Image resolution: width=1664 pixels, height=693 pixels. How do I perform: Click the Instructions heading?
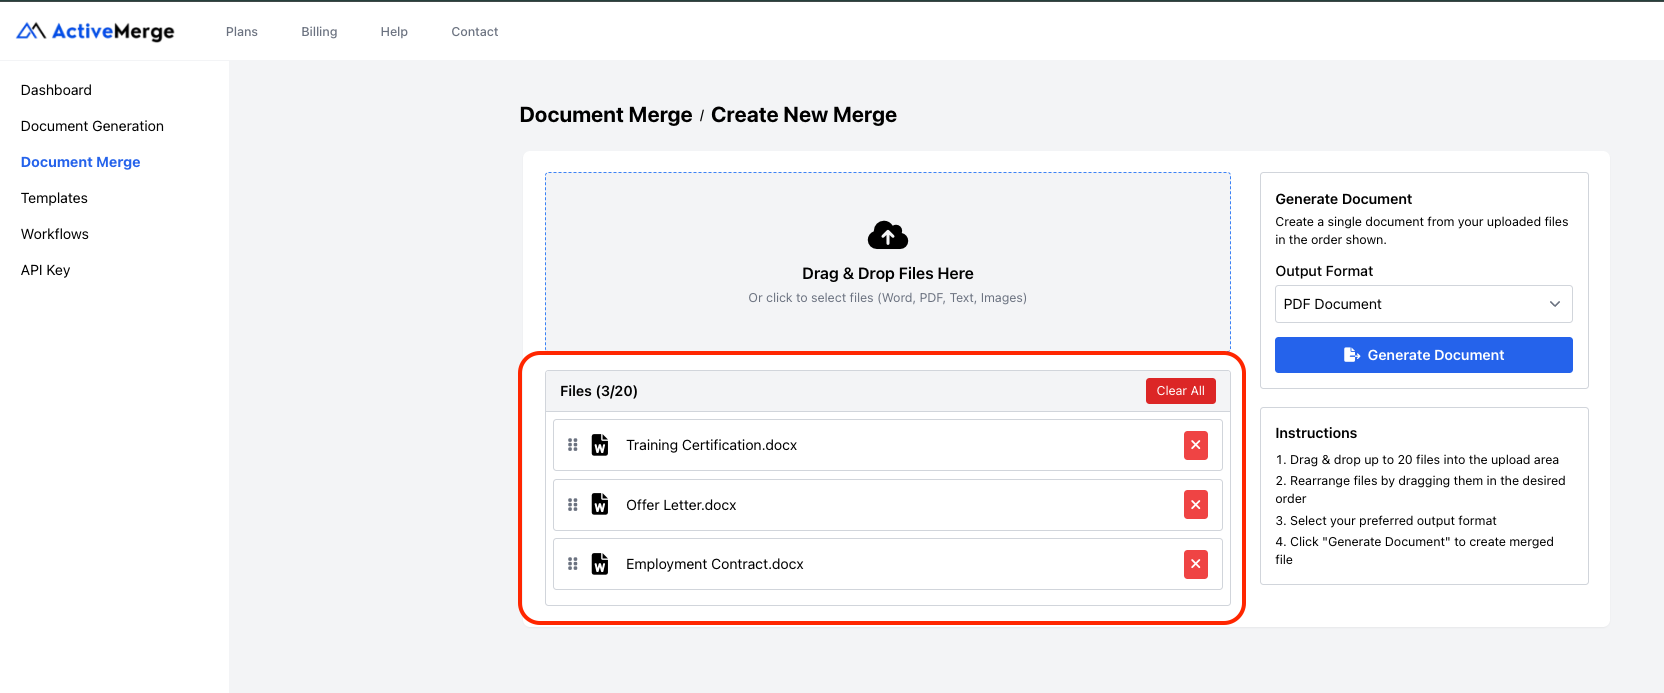coord(1316,433)
